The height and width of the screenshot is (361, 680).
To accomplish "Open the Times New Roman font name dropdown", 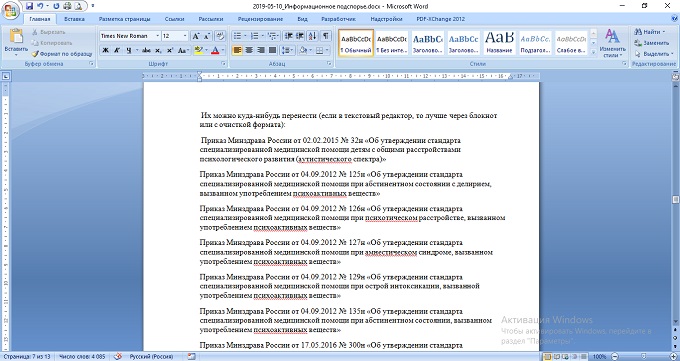I will (157, 36).
